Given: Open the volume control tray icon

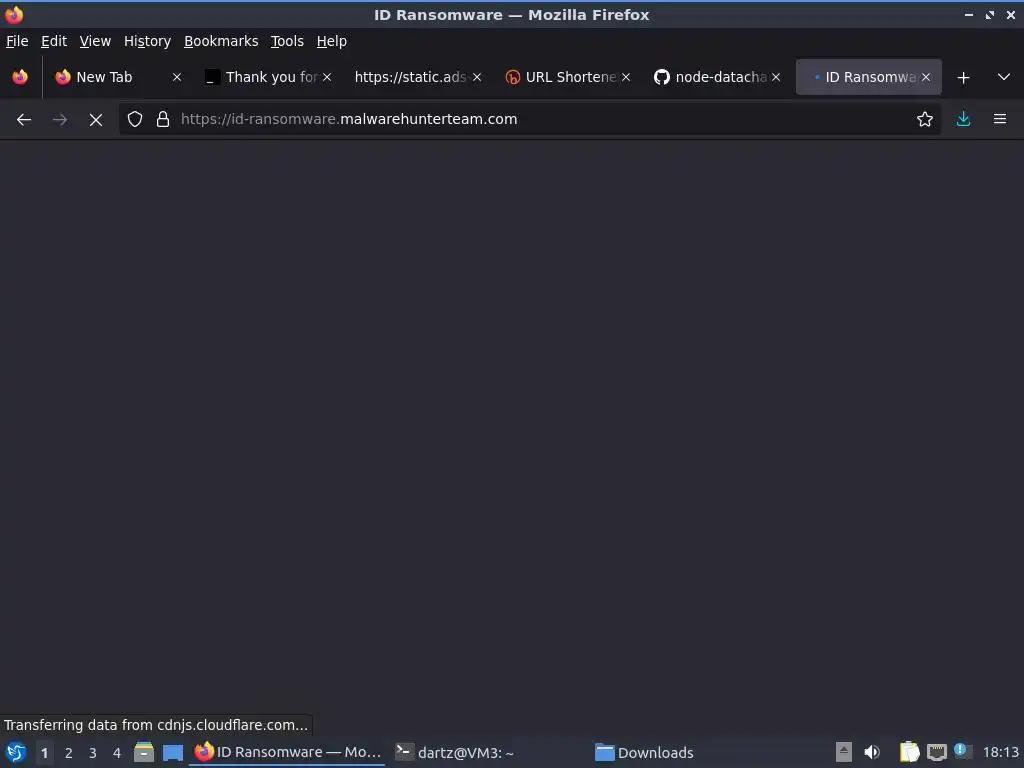Looking at the screenshot, I should point(872,752).
